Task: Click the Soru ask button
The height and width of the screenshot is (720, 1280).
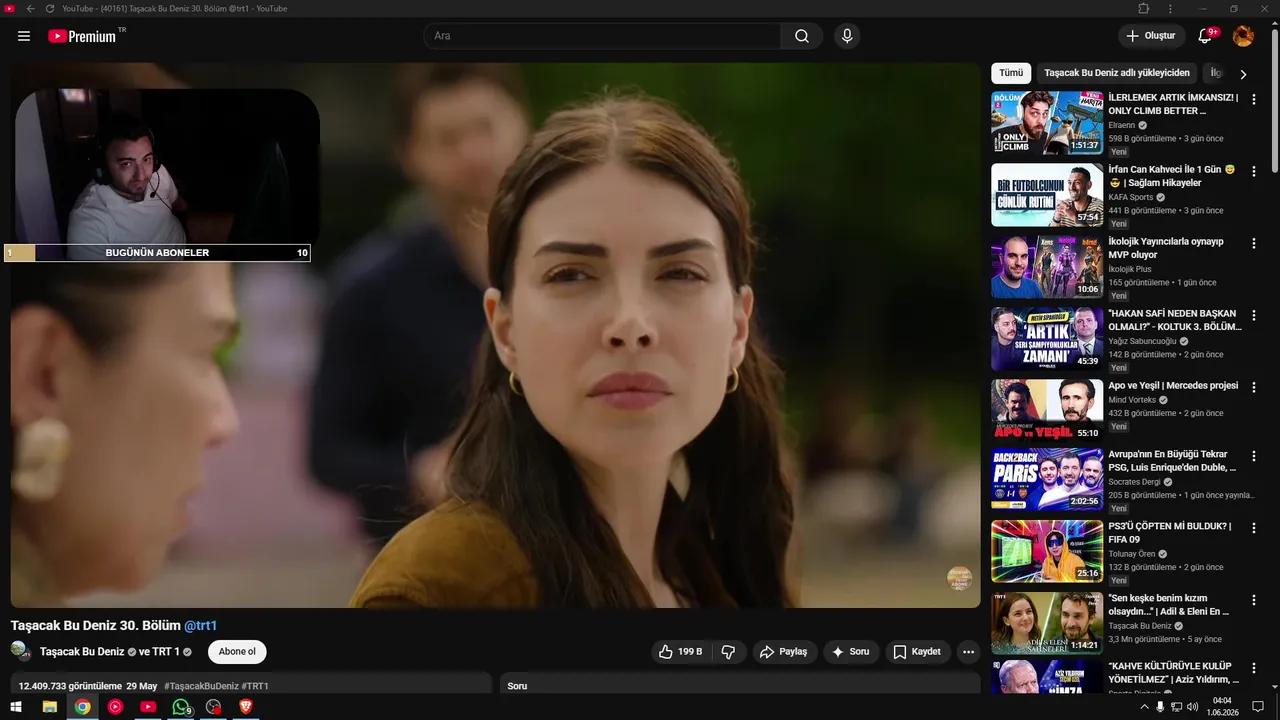Action: [x=850, y=652]
